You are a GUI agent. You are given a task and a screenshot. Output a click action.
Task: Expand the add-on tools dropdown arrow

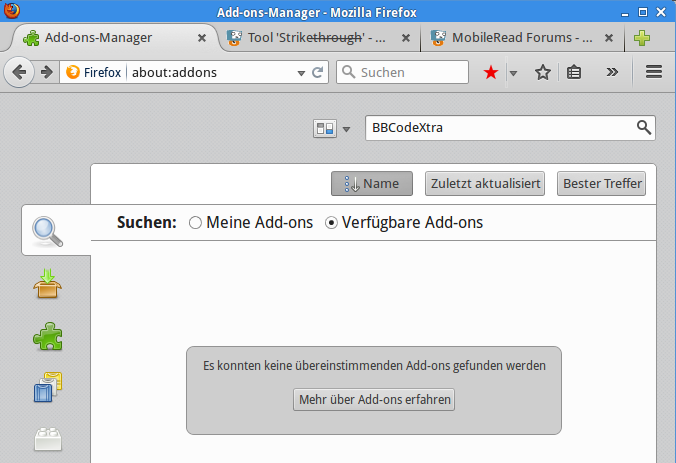(x=346, y=129)
